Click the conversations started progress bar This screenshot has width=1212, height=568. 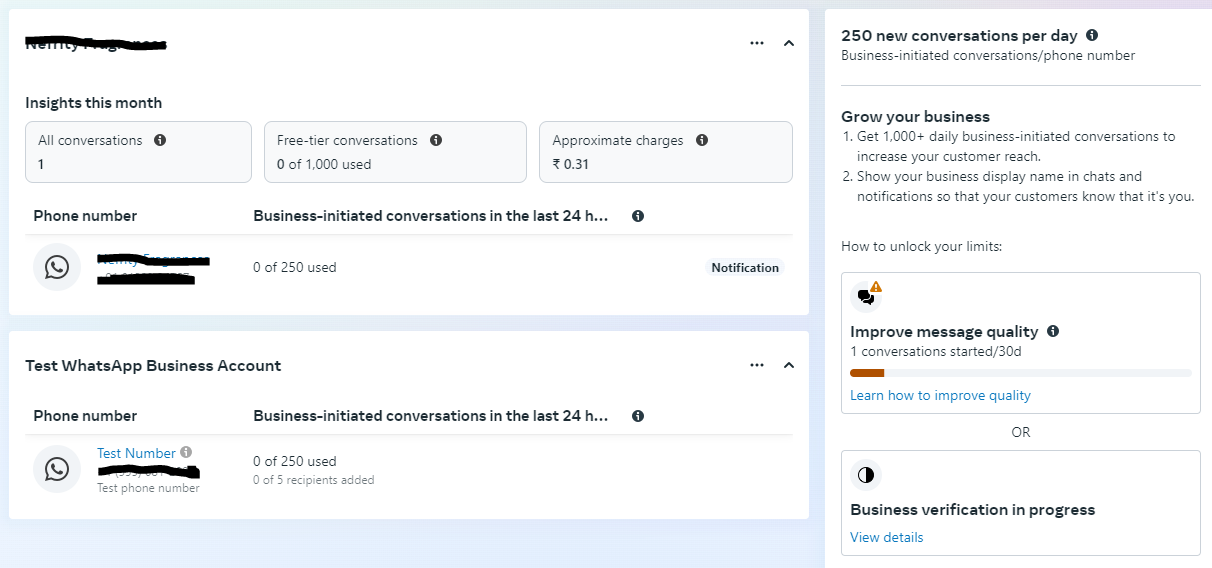coord(1021,373)
